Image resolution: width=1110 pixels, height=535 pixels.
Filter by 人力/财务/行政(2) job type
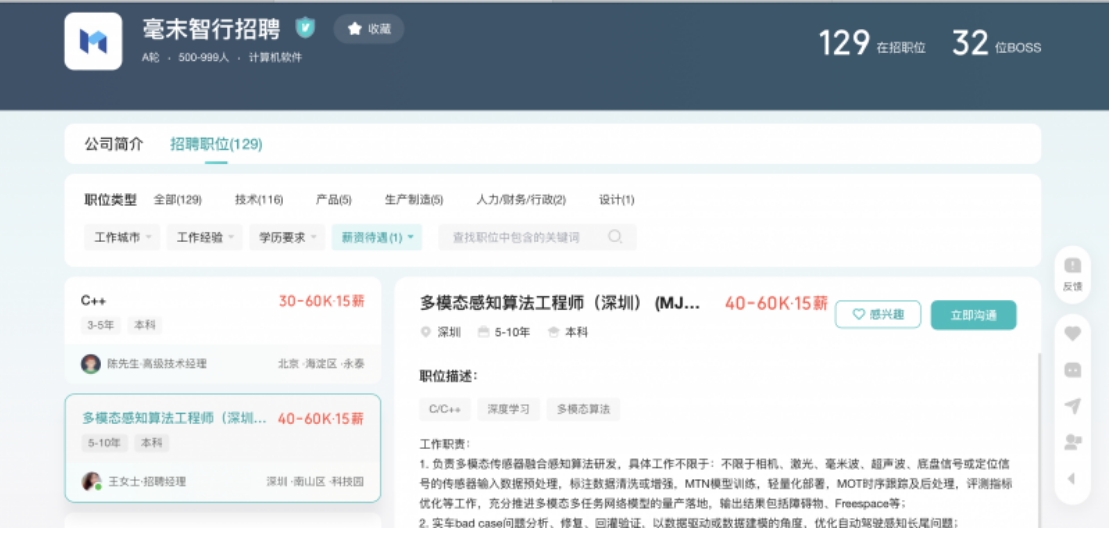point(521,200)
